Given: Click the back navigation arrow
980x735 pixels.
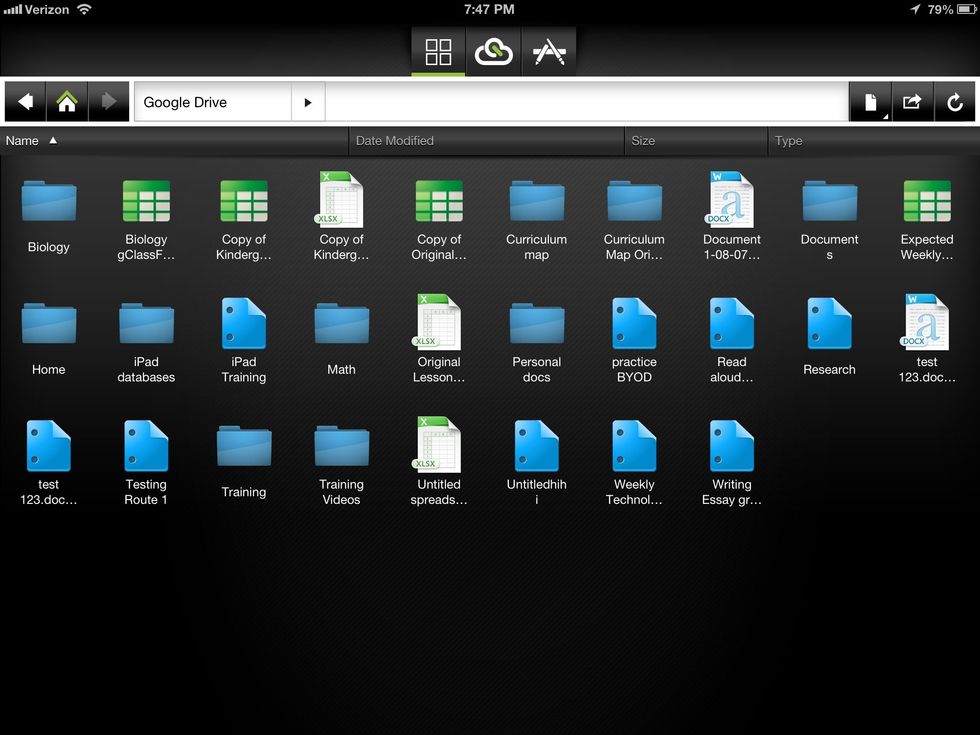Looking at the screenshot, I should point(25,102).
